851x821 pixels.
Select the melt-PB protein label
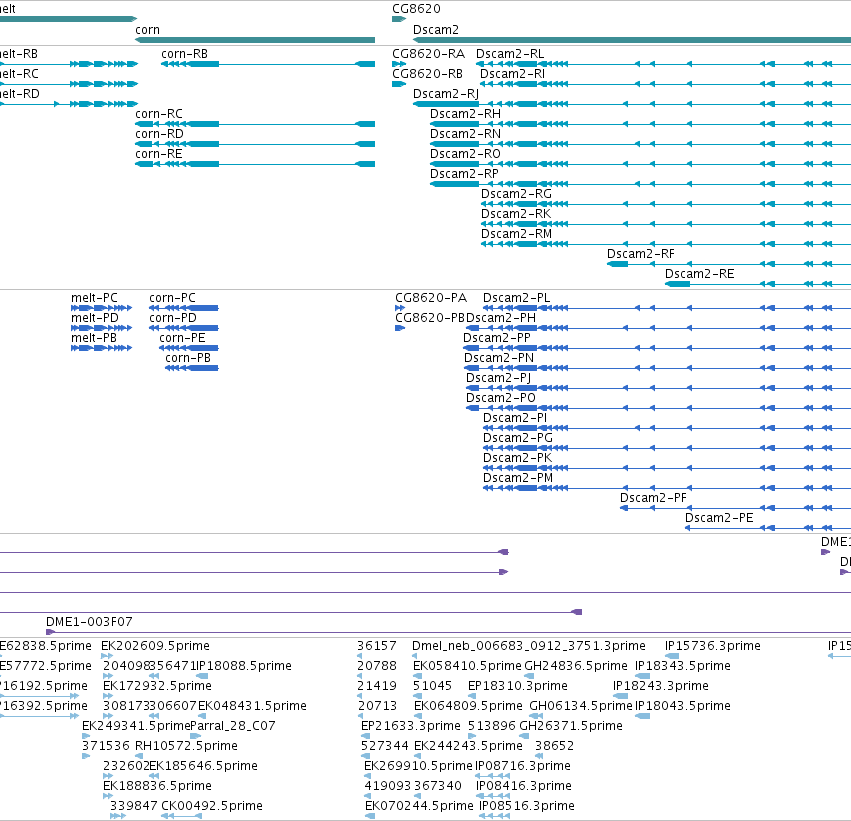[x=94, y=338]
